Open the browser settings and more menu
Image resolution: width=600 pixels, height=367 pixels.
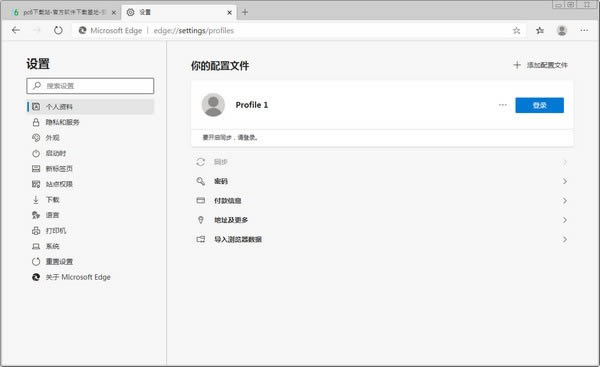tap(584, 30)
